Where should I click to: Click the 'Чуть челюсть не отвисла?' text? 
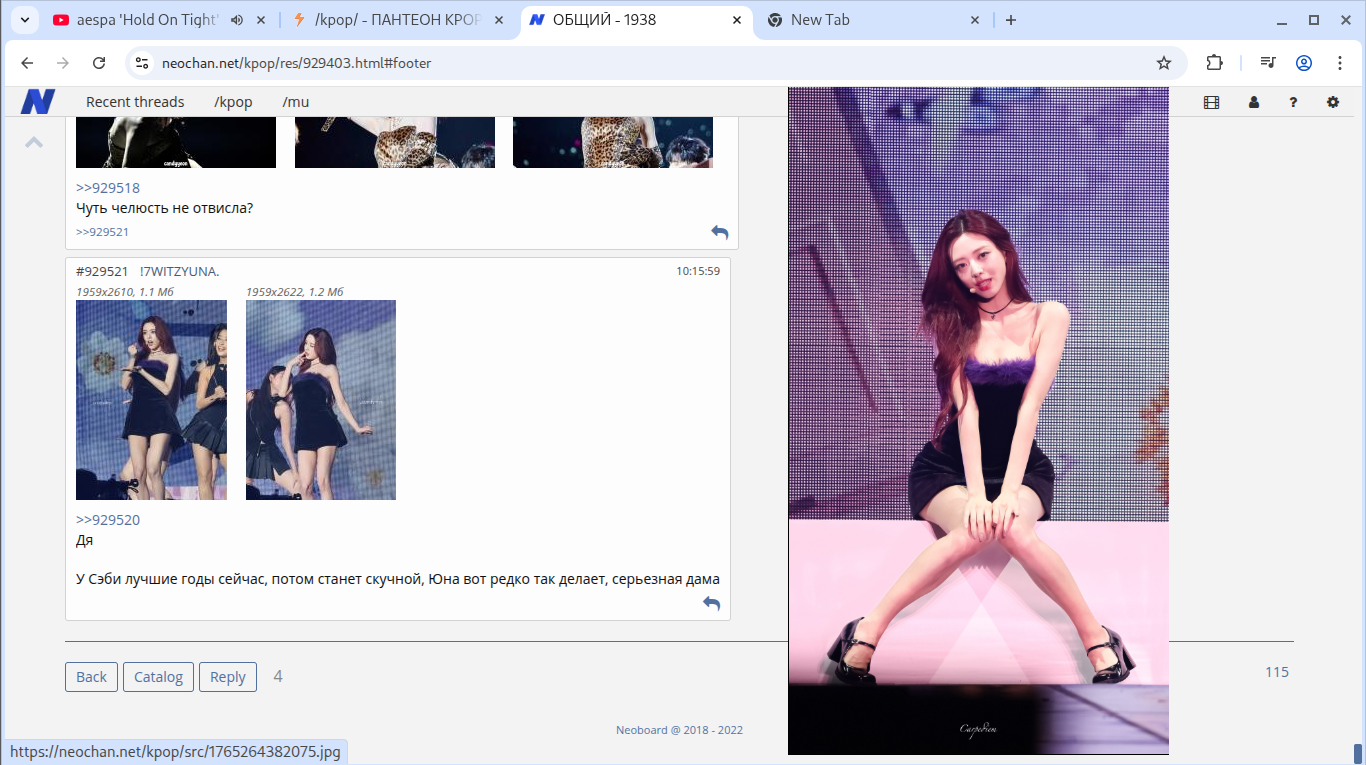point(165,208)
